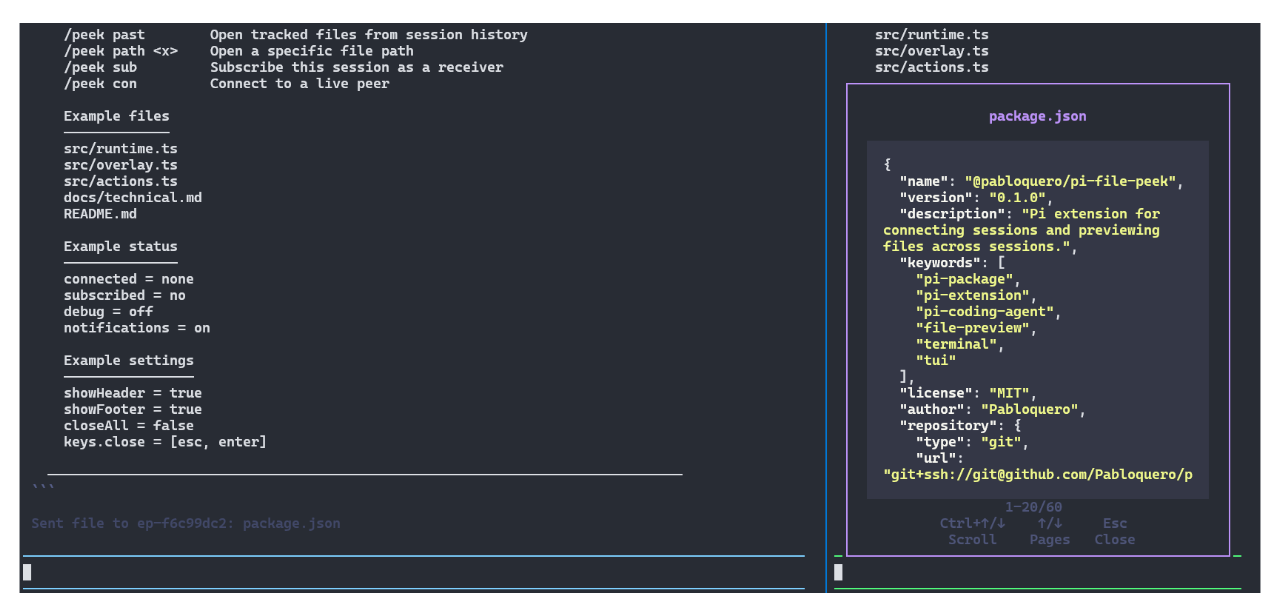Click the "version": "0.1.0" line

977,197
